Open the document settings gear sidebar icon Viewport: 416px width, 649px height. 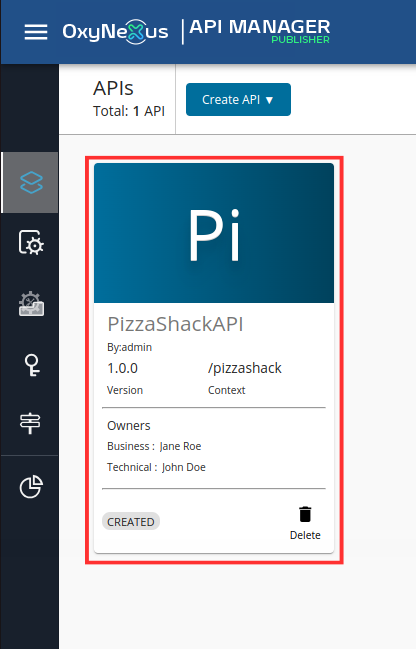click(x=31, y=243)
